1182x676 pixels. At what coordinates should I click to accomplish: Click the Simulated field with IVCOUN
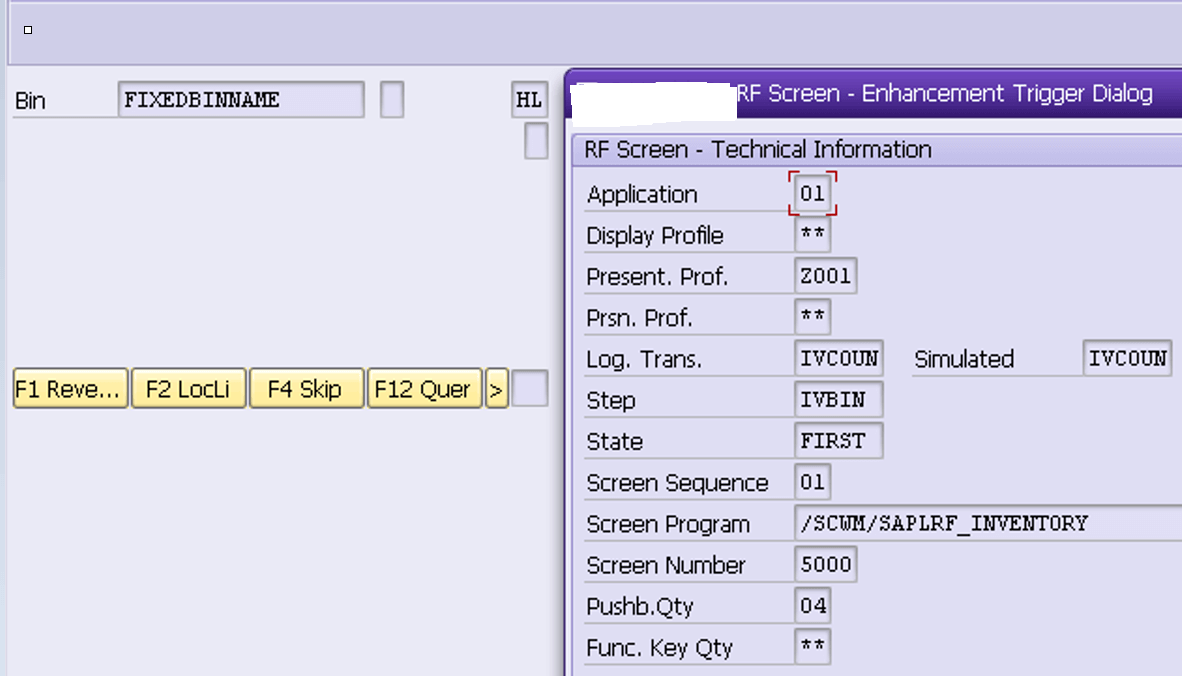coord(1128,358)
